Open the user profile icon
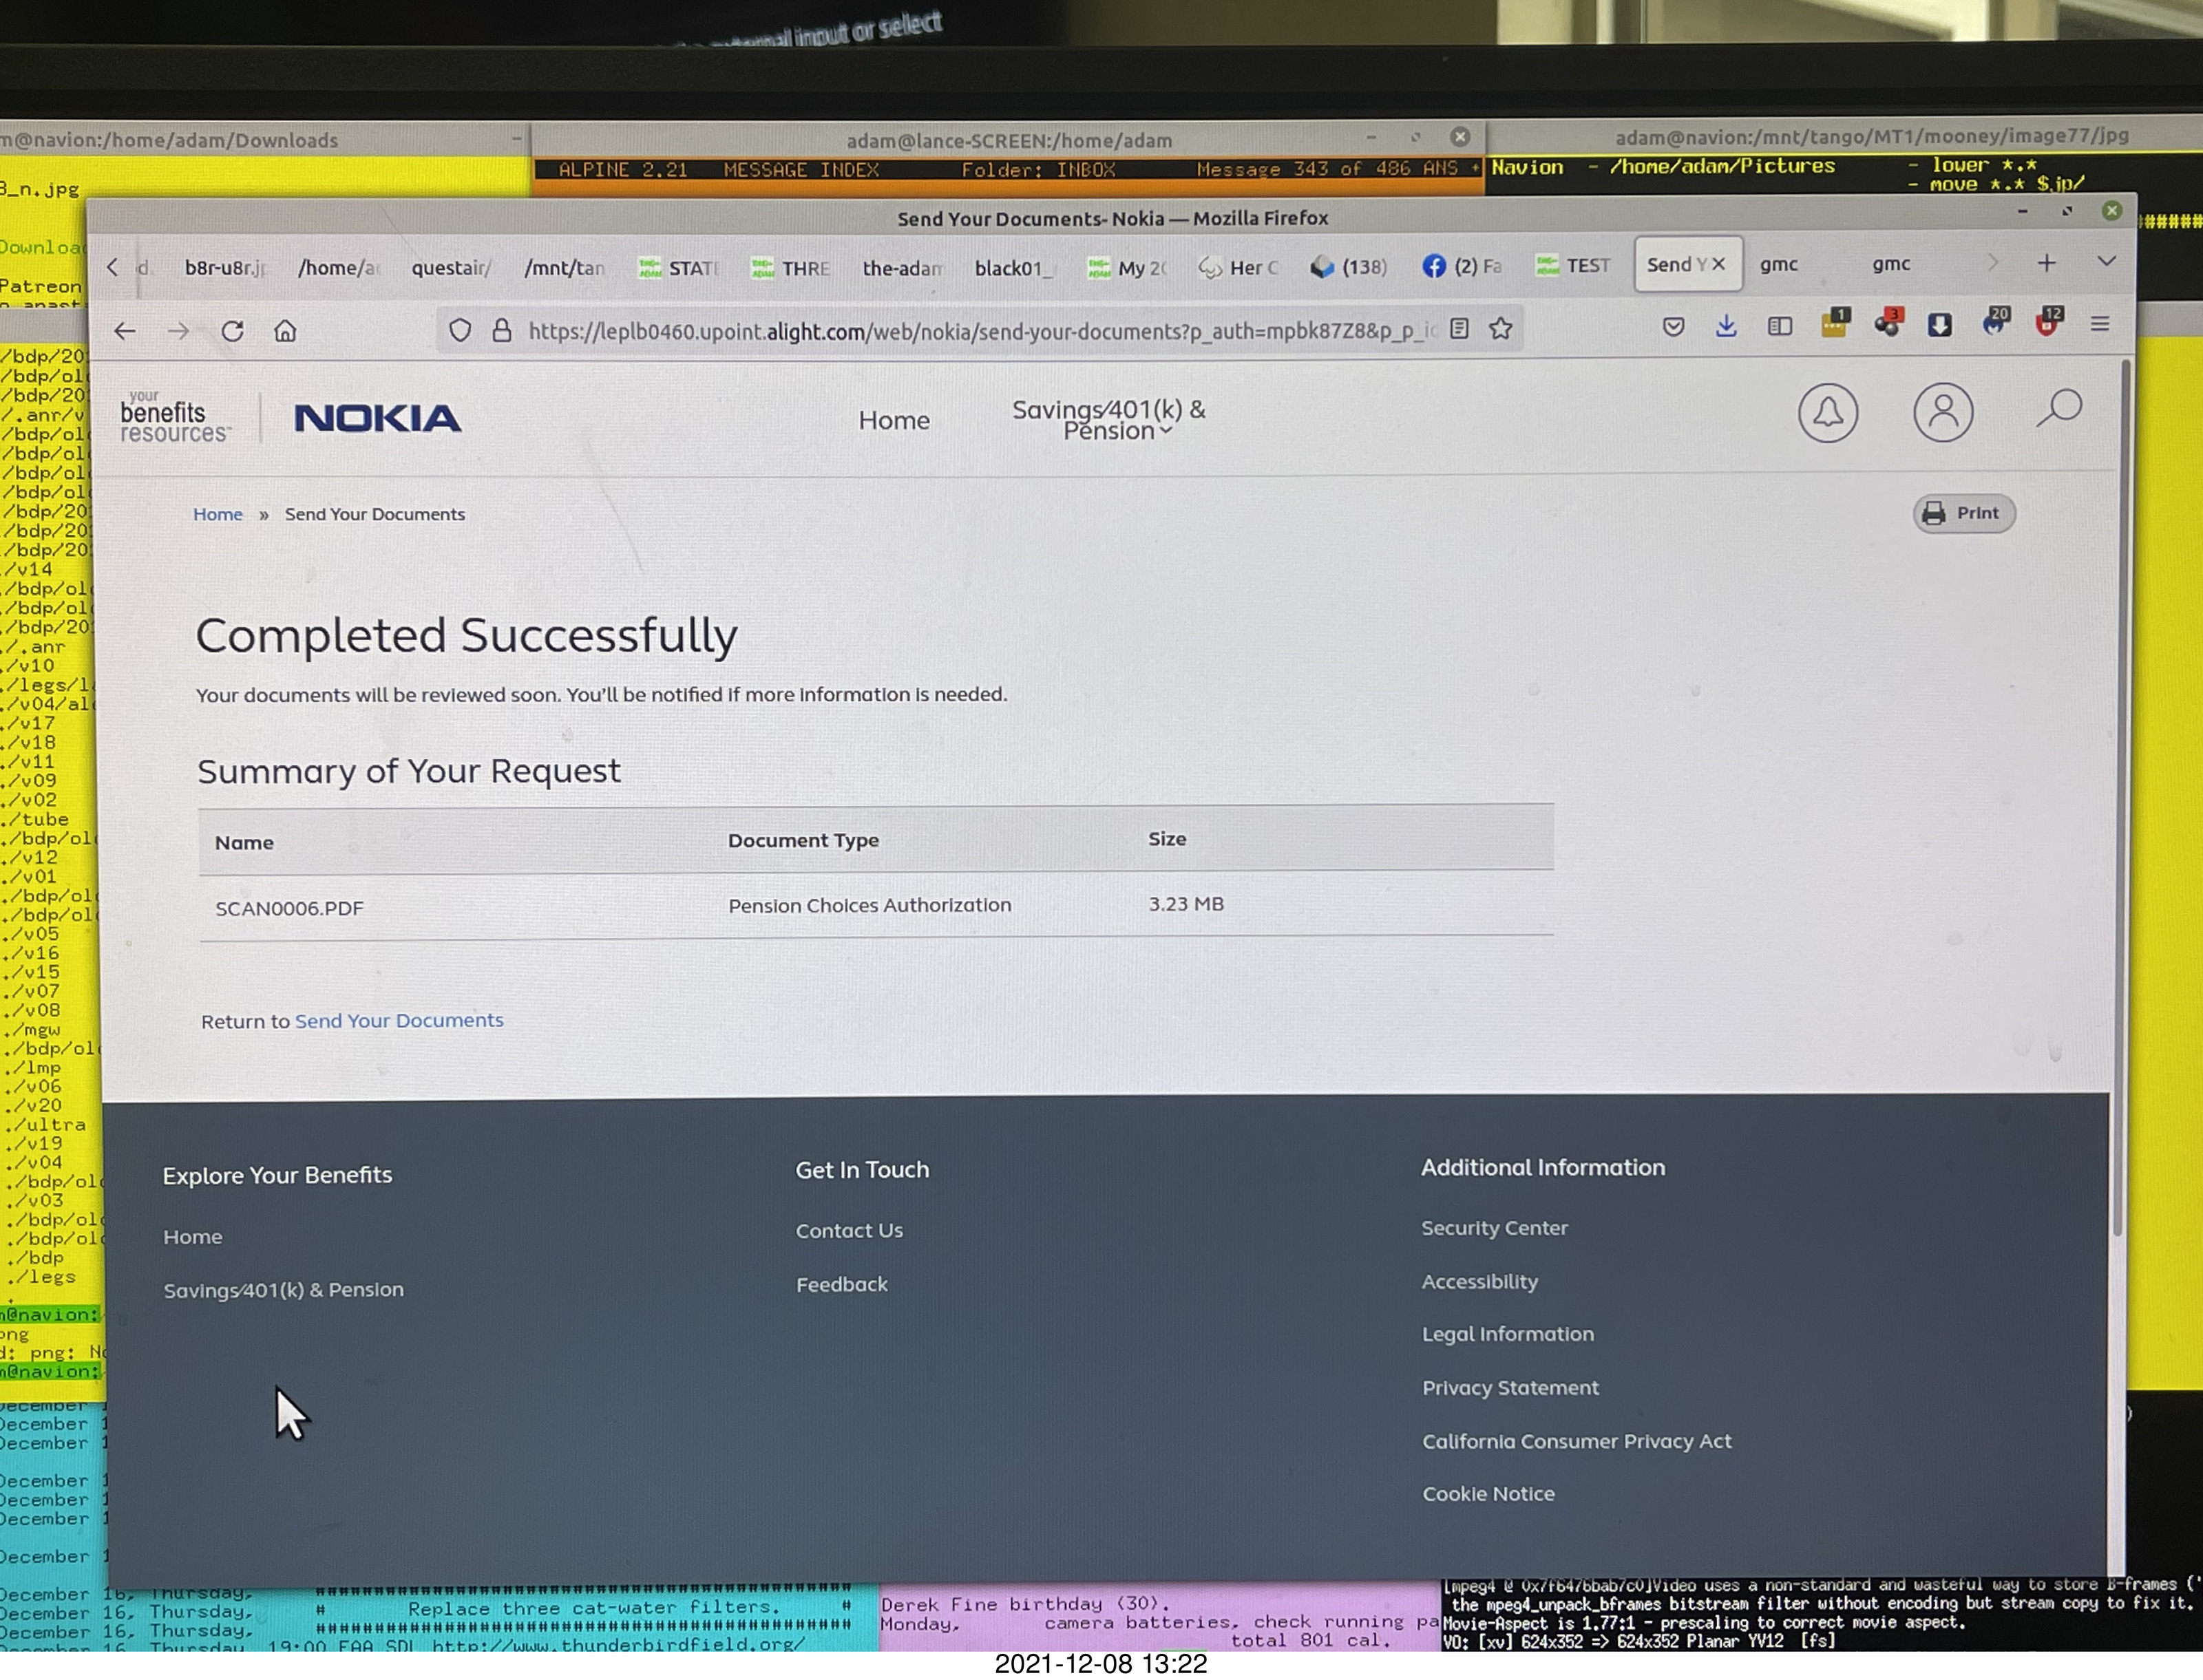 coord(1943,411)
